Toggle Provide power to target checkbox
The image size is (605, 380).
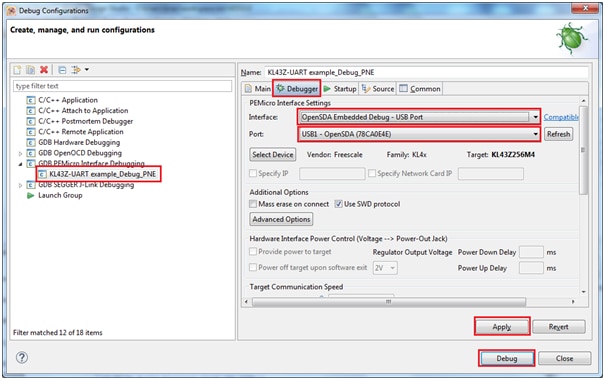(x=253, y=252)
